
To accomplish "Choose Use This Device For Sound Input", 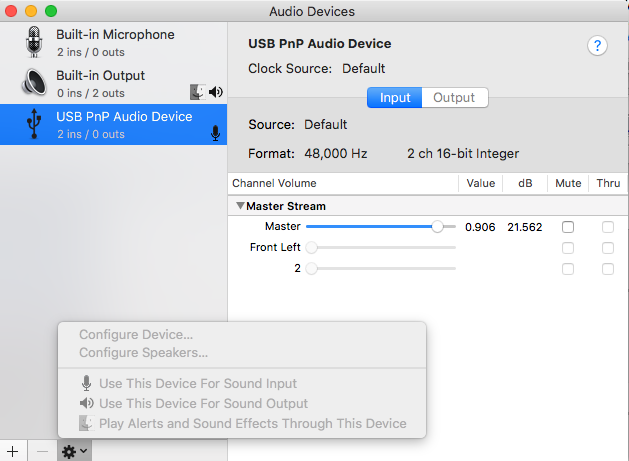I will point(197,384).
